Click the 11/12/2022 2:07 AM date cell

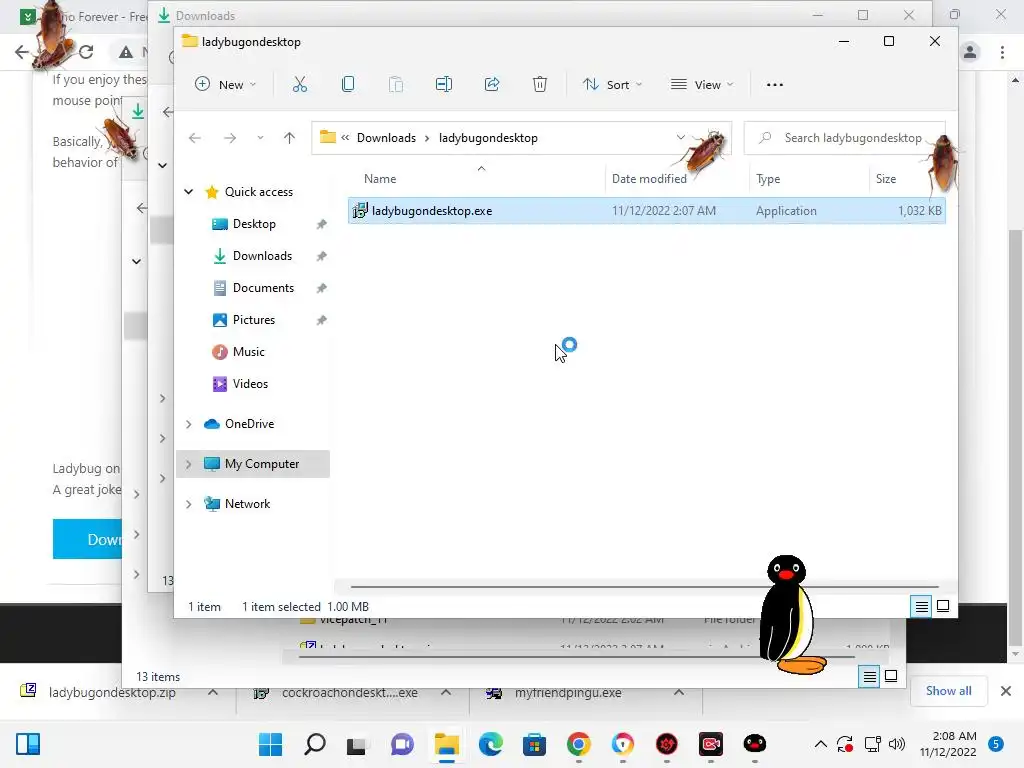tap(664, 211)
